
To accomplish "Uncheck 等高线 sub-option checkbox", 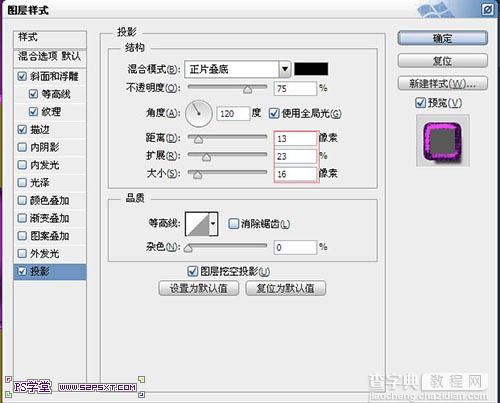I will coord(33,94).
